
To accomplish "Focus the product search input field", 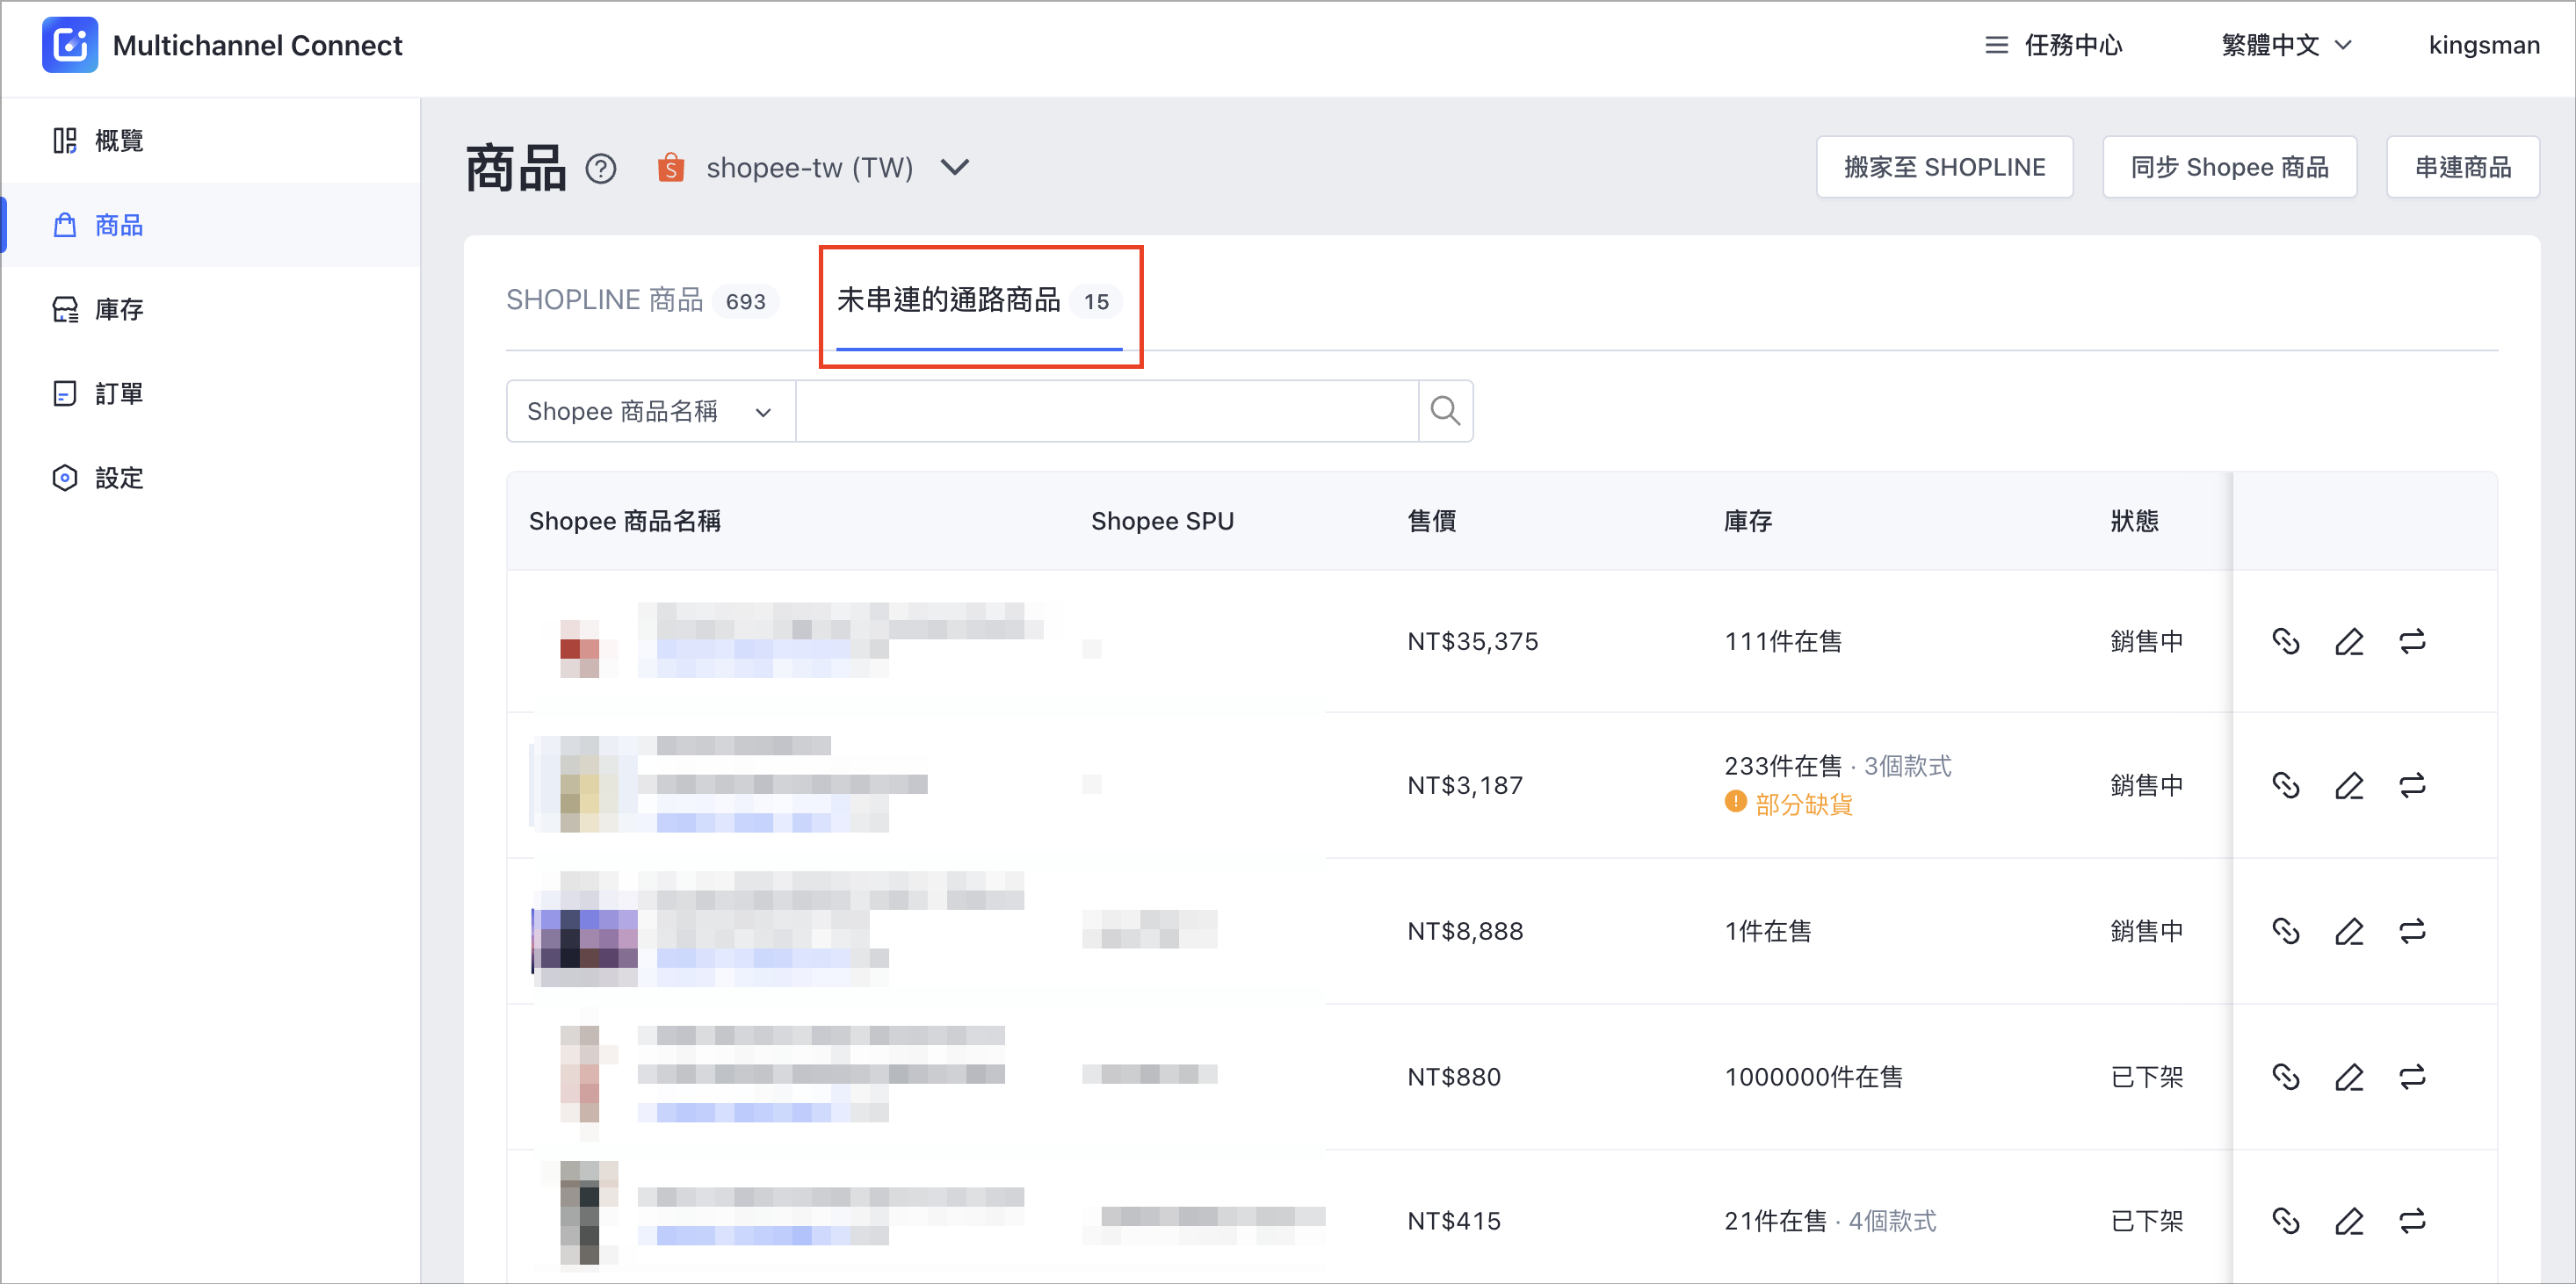I will tap(1107, 411).
